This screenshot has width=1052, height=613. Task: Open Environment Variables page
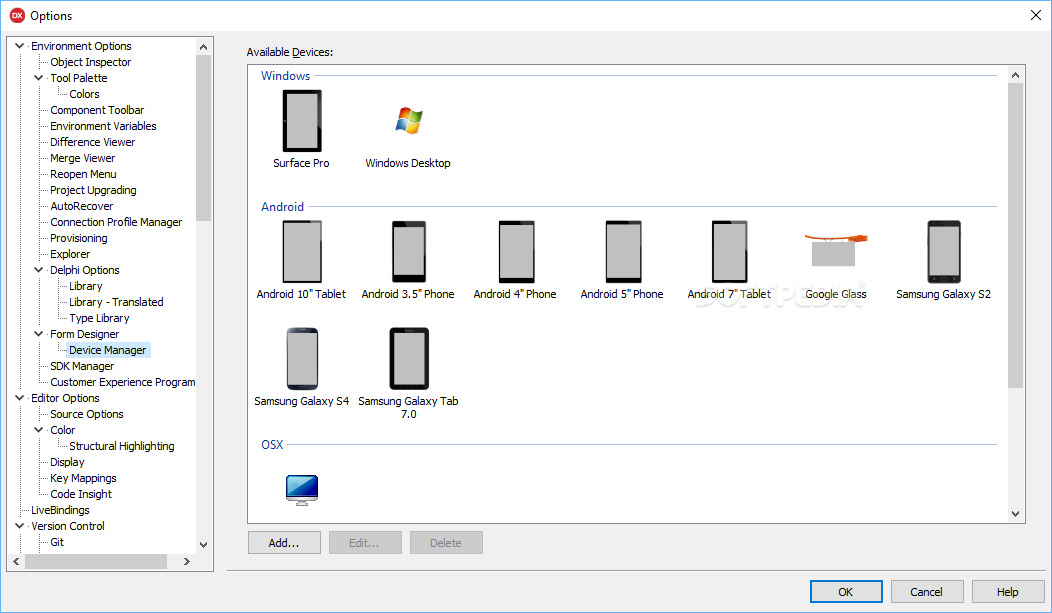tap(103, 126)
